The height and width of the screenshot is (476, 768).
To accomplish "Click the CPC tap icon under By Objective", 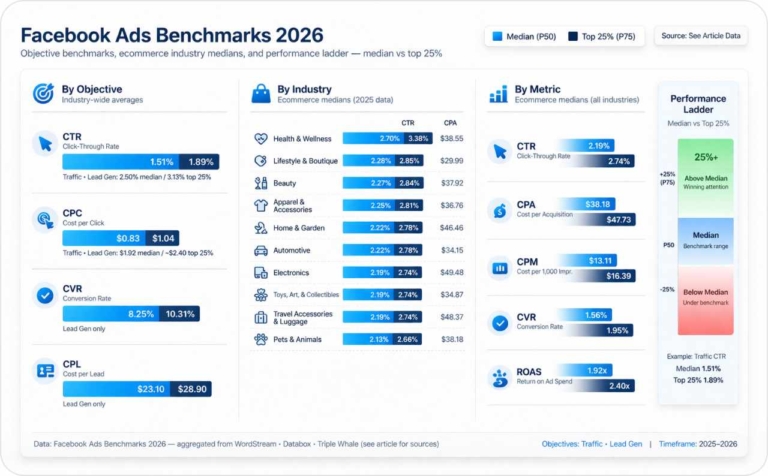I will click(x=45, y=219).
